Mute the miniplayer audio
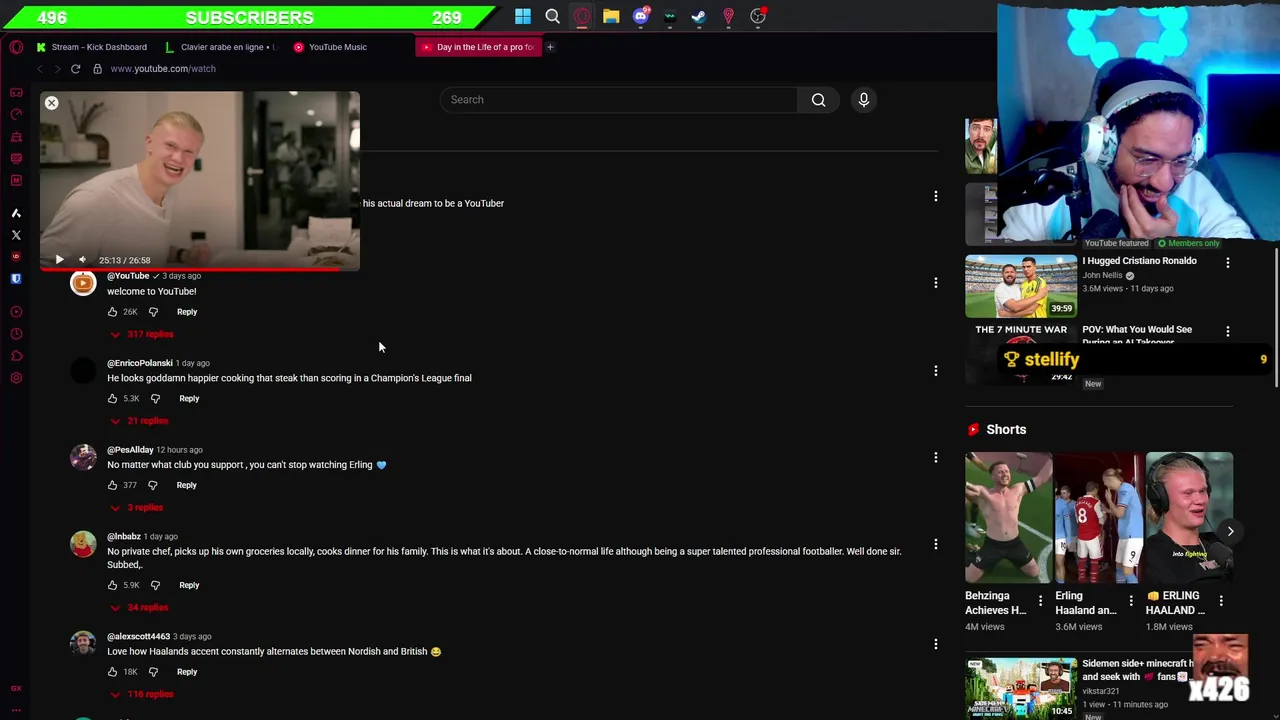Viewport: 1280px width, 720px height. click(82, 260)
